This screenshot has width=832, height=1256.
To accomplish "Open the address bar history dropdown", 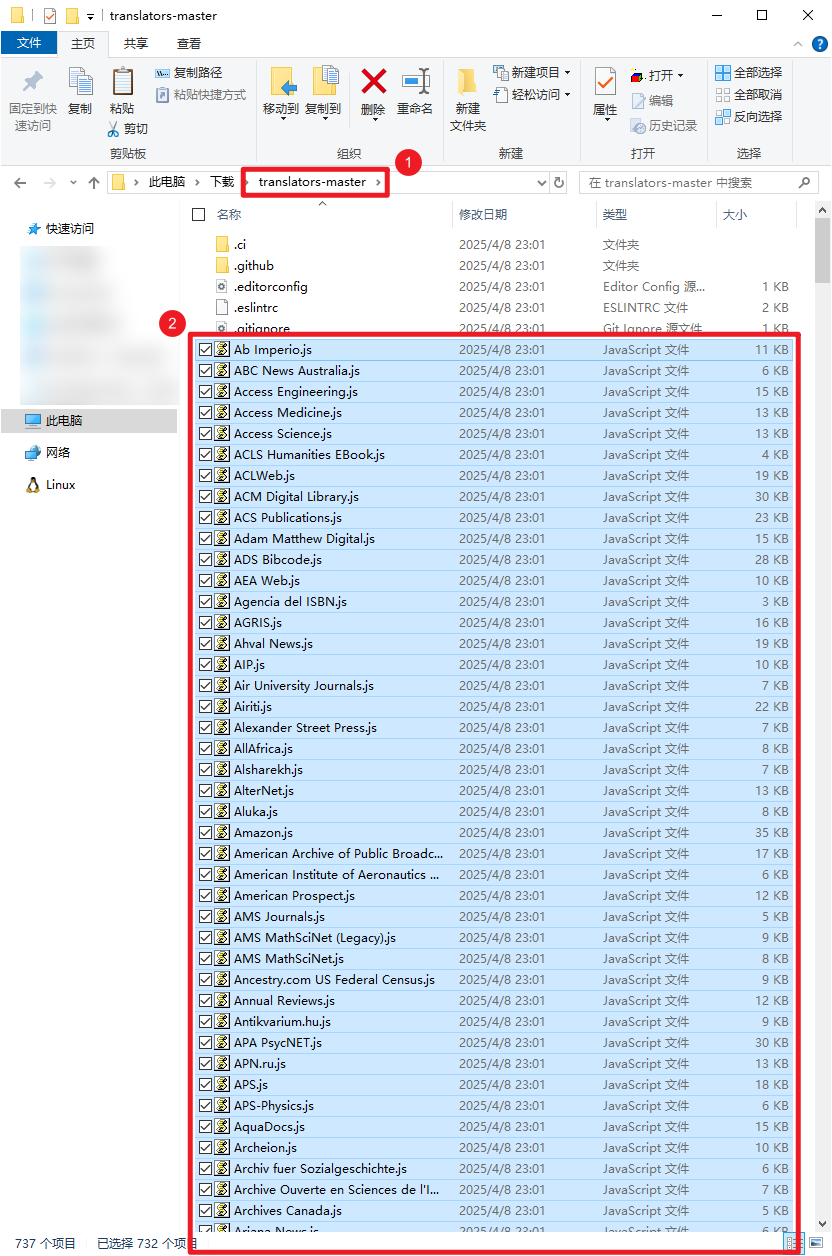I will 542,183.
